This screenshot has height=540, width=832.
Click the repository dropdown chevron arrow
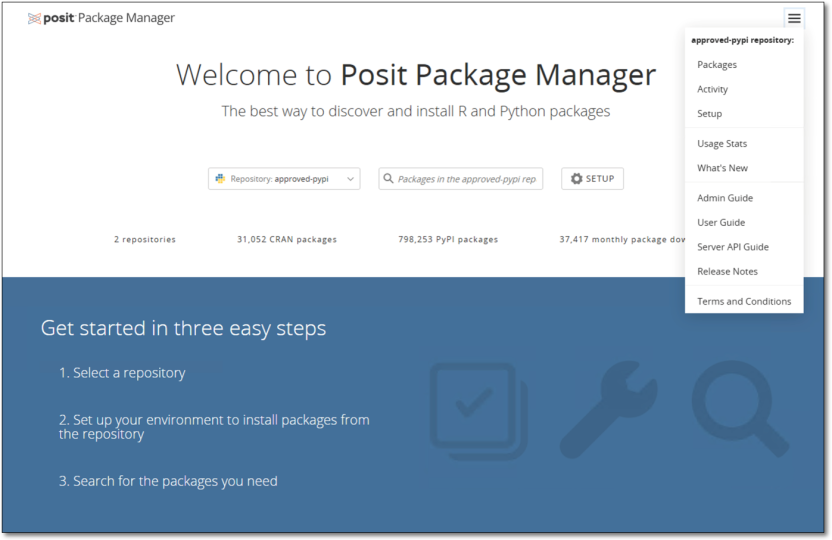350,179
